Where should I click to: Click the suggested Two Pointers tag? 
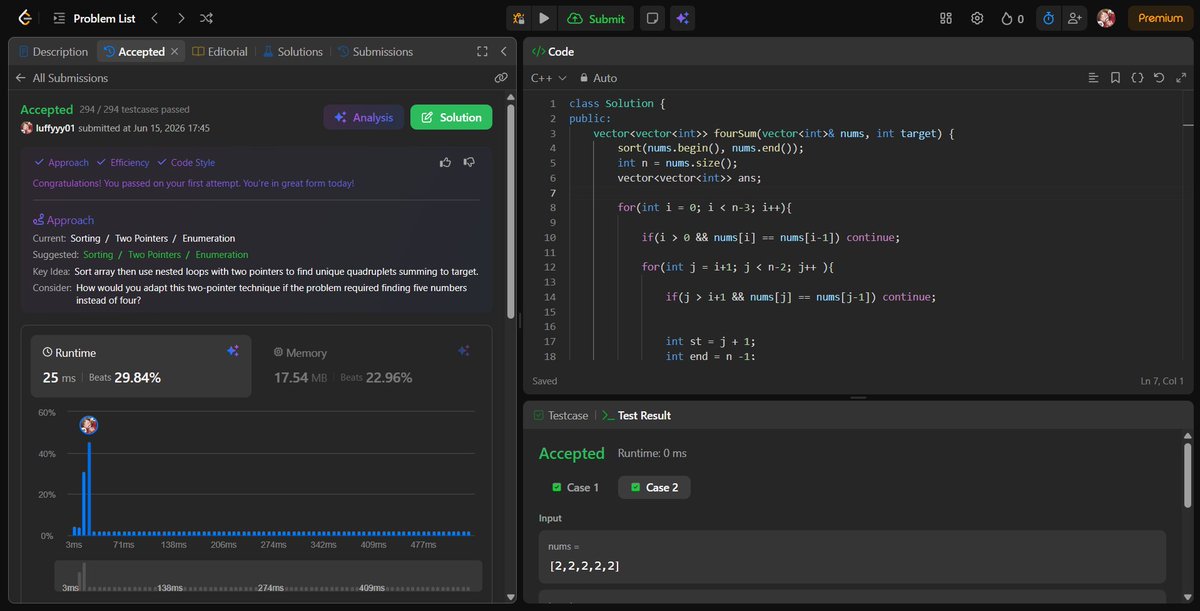pos(154,255)
